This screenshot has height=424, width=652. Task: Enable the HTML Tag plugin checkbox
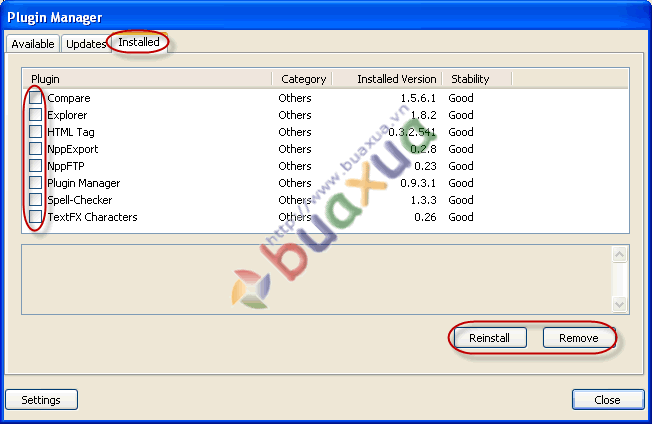[x=35, y=132]
